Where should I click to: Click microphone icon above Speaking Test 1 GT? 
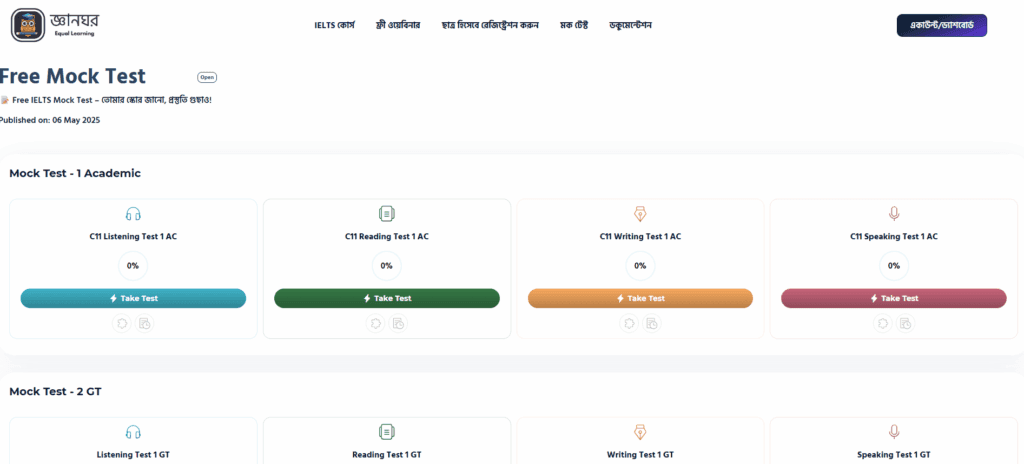tap(894, 432)
